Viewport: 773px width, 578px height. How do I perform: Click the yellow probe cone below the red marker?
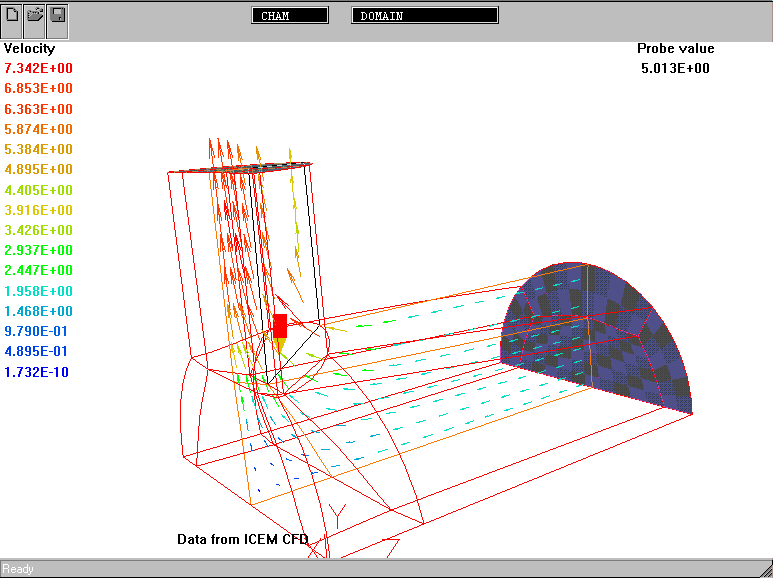click(x=280, y=345)
